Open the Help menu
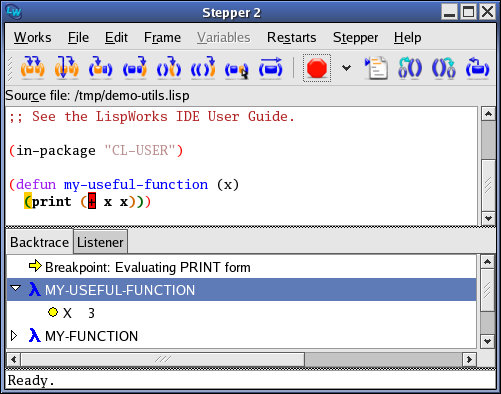The image size is (501, 394). [x=407, y=37]
